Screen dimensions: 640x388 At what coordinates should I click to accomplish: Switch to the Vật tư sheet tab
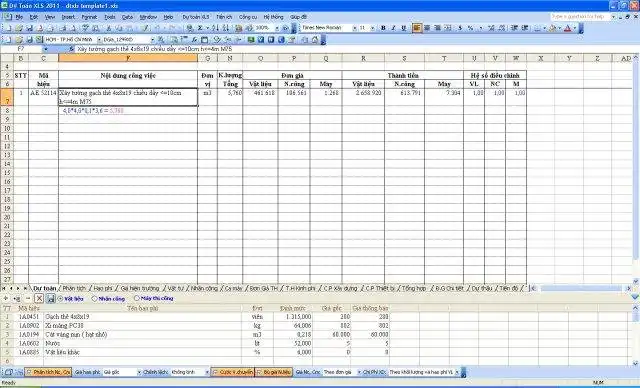tap(176, 288)
